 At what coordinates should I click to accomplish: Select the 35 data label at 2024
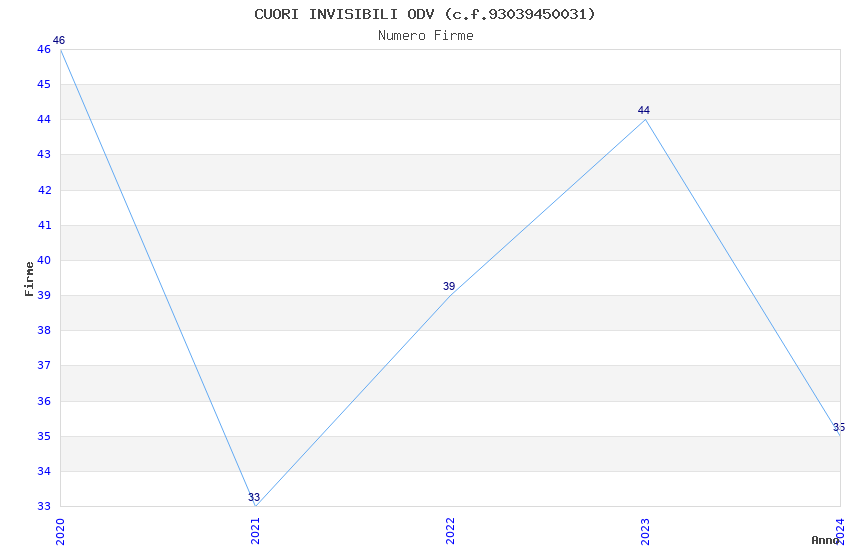(x=839, y=427)
